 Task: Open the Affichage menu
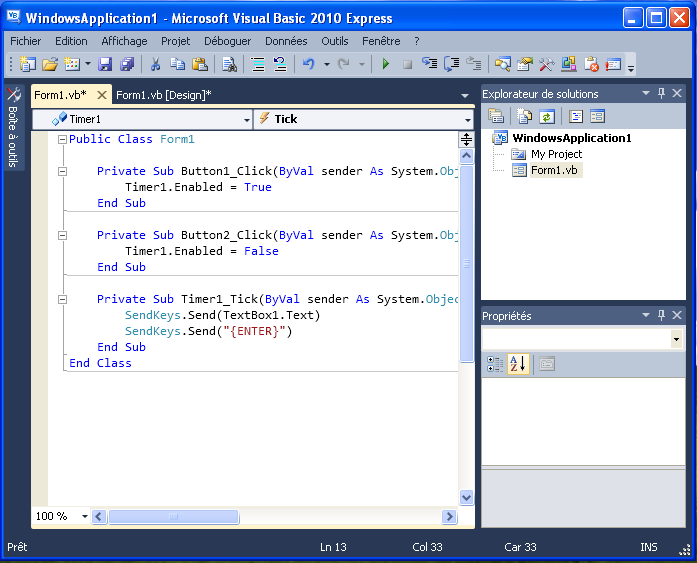(124, 41)
